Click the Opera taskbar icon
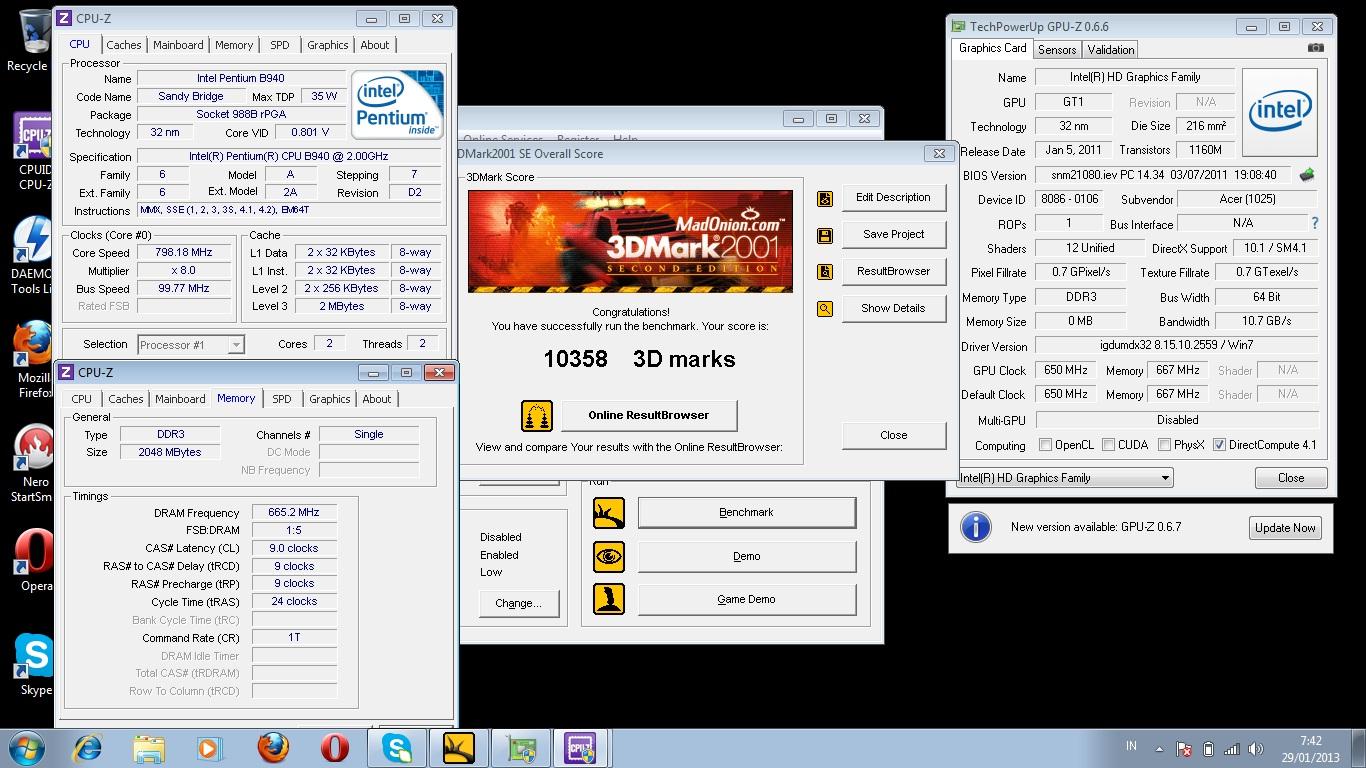The height and width of the screenshot is (768, 1366). 334,748
